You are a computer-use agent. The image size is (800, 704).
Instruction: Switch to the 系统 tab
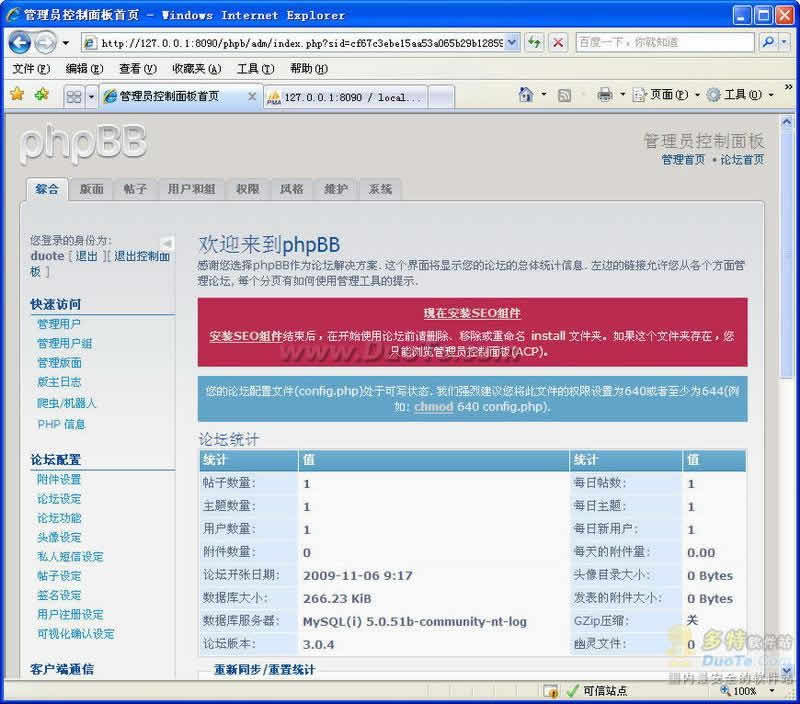pos(380,189)
